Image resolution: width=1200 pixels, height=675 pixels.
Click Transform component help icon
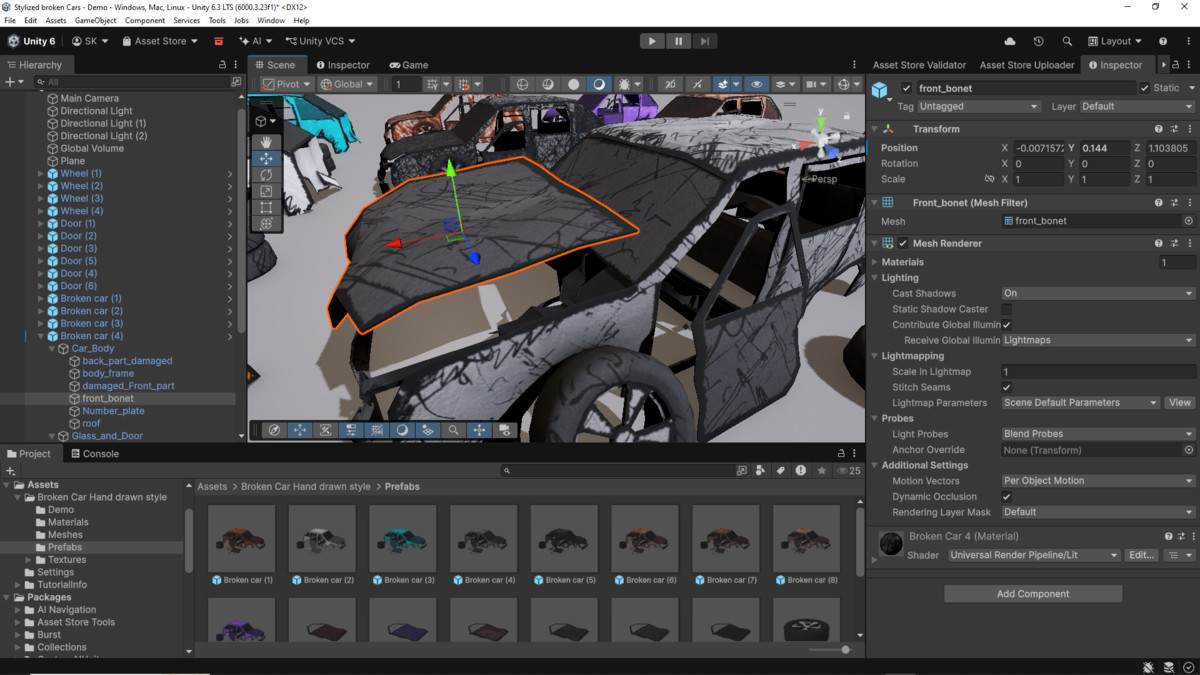(x=1159, y=129)
